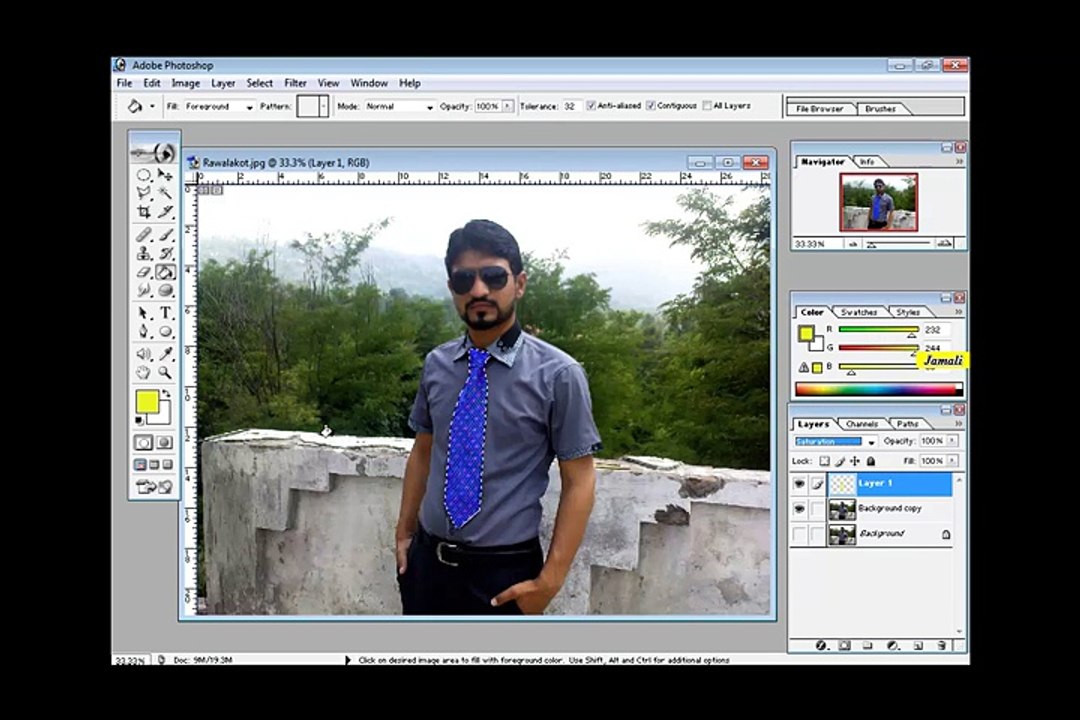This screenshot has width=1080, height=720.
Task: Enable All Layers checkbox
Action: click(707, 105)
